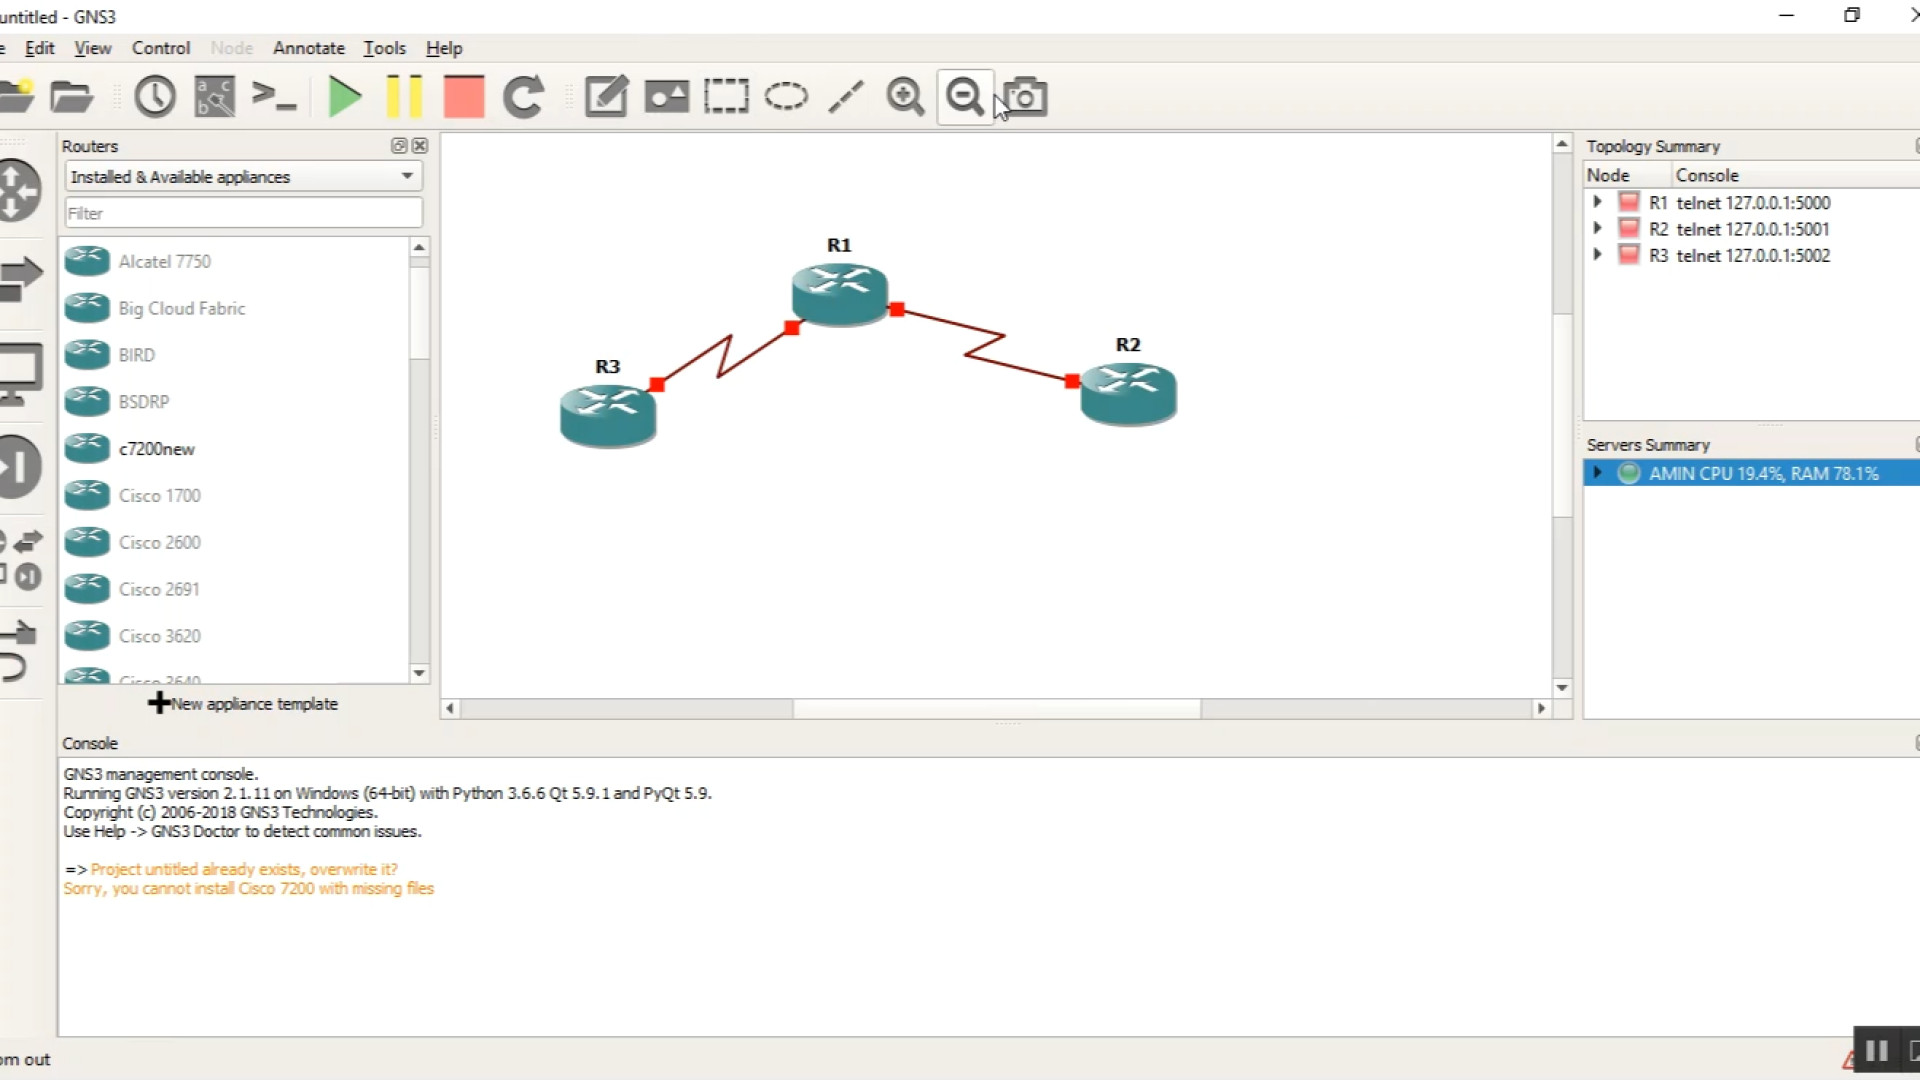Select the draw line tool
This screenshot has height=1080, width=1920.
[846, 97]
